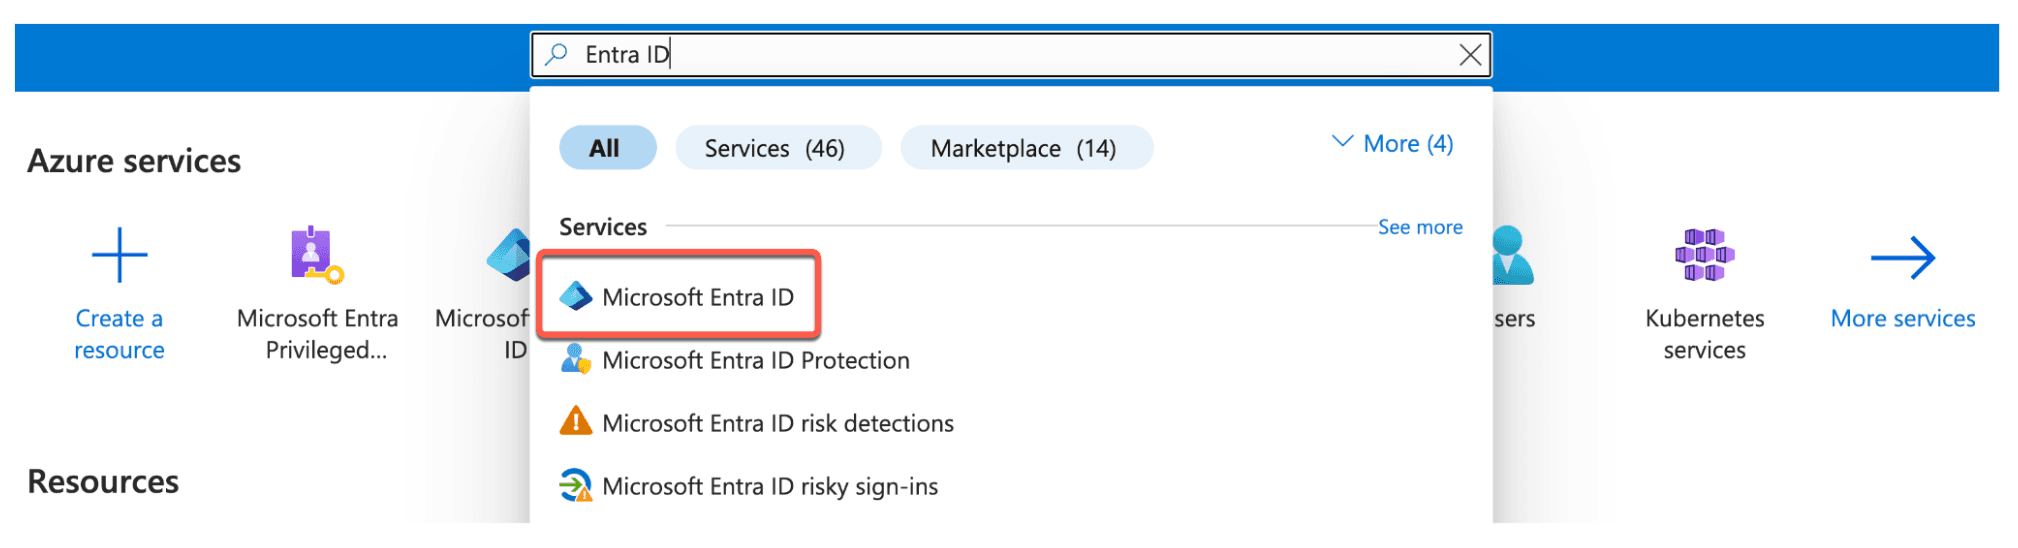Click the More services arrow icon
The height and width of the screenshot is (548, 2018).
1902,258
